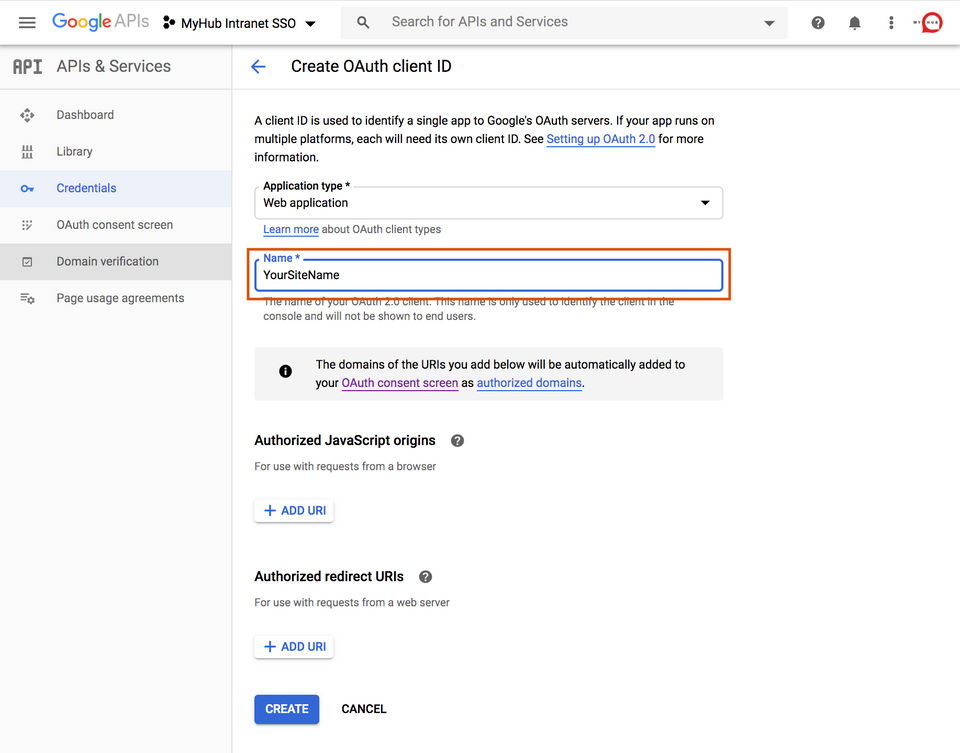Open the MyHub Intranet SSO project selector
The width and height of the screenshot is (960, 753).
tap(240, 23)
